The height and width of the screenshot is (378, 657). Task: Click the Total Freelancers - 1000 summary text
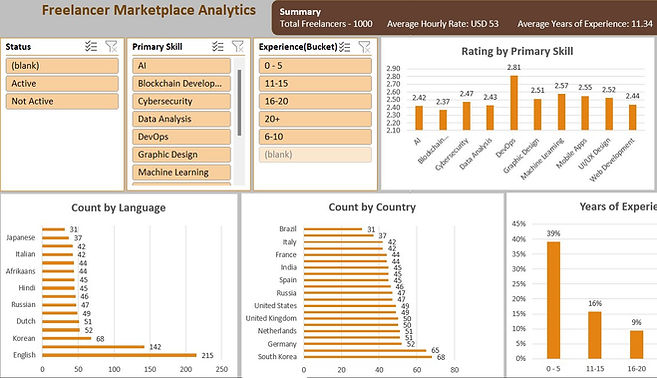click(x=326, y=24)
